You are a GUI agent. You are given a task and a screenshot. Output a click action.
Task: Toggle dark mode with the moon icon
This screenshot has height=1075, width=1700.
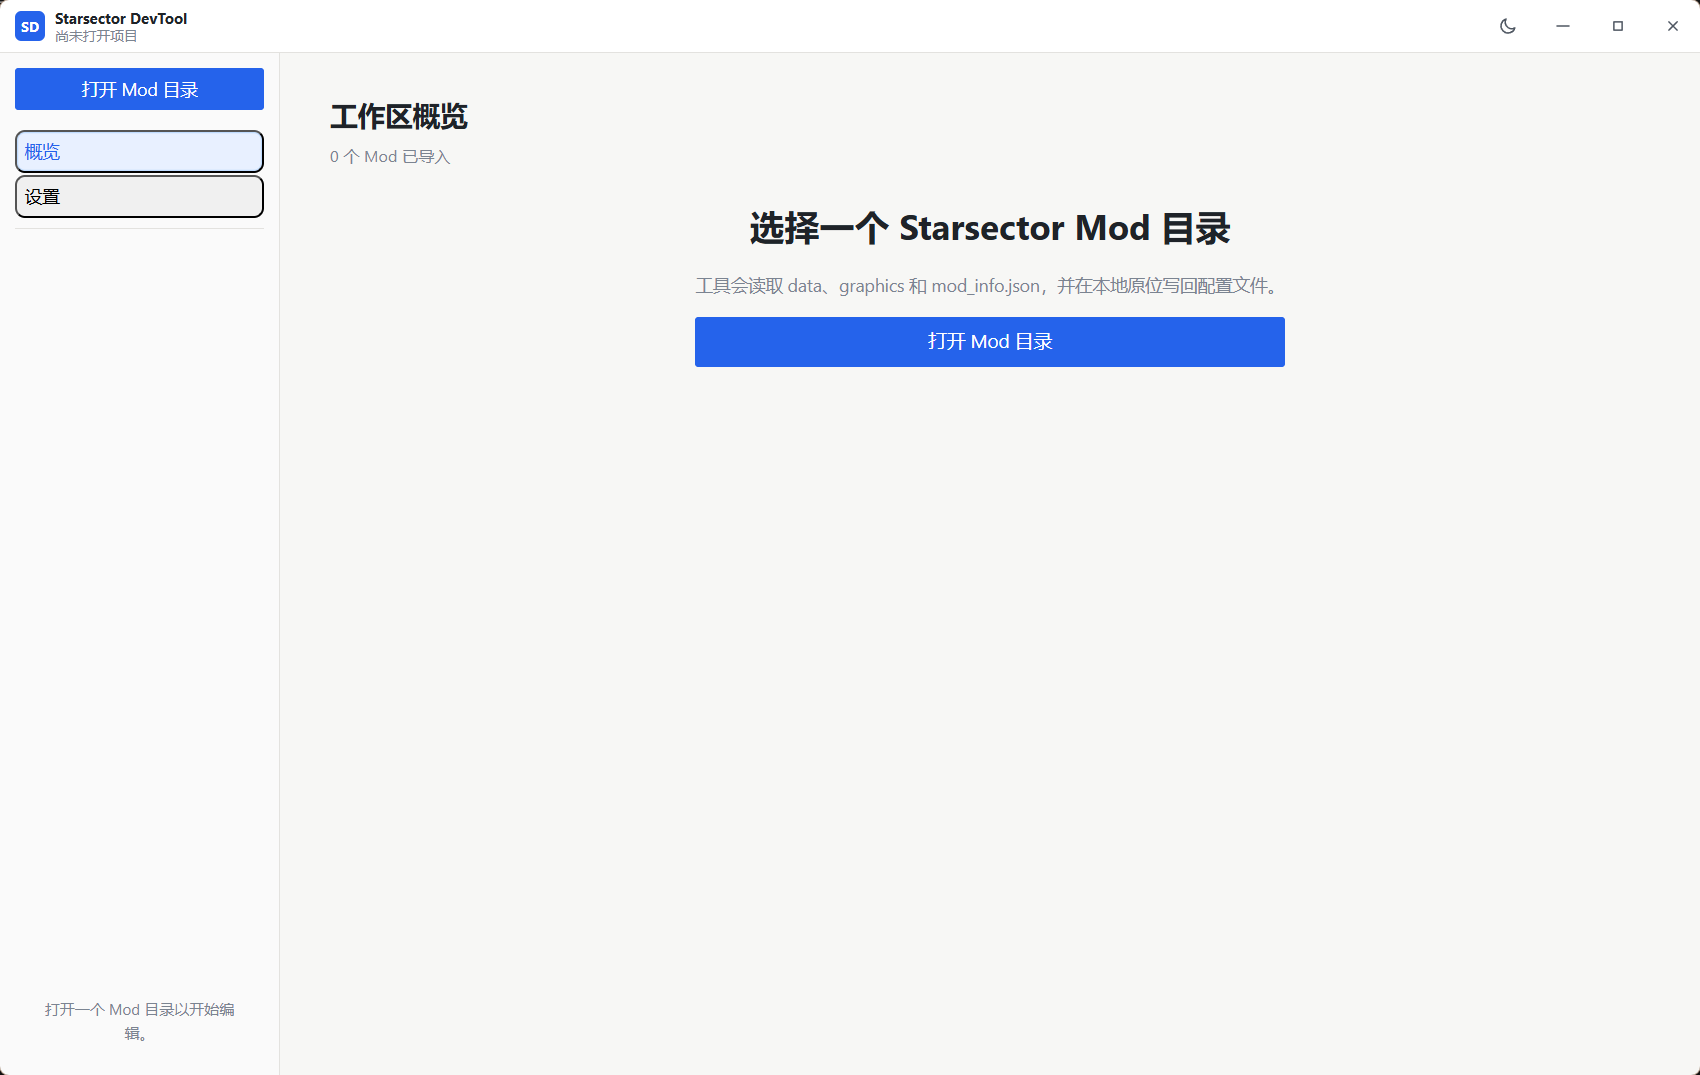1508,27
